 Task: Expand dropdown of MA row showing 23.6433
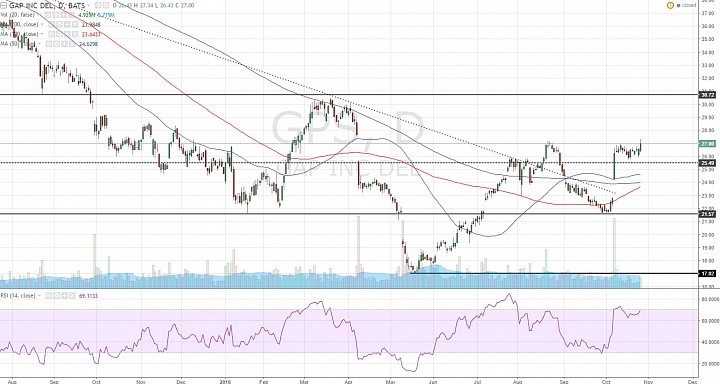click(x=42, y=34)
